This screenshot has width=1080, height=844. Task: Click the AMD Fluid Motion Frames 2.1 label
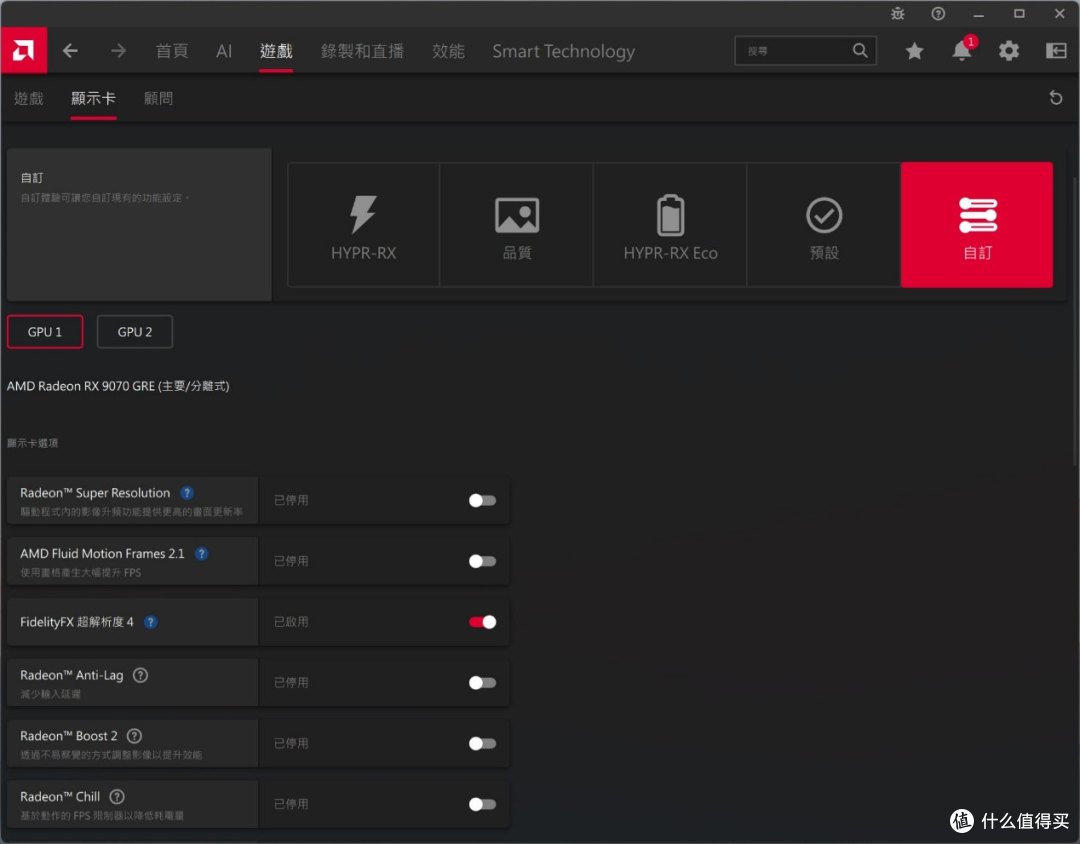tap(102, 553)
